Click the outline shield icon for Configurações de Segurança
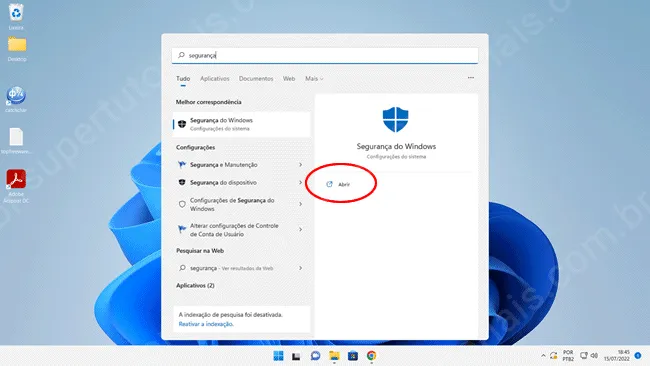Viewport: 650px width, 366px height. tap(182, 204)
